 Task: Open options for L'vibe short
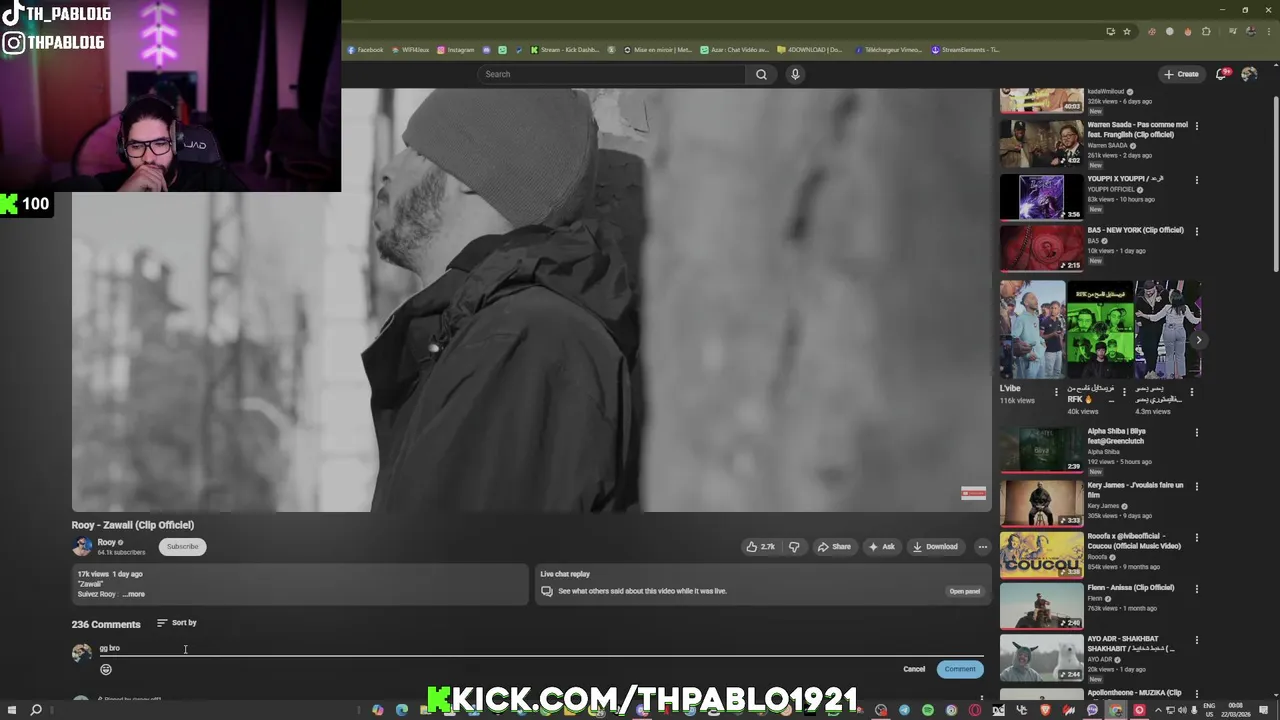click(x=1056, y=392)
